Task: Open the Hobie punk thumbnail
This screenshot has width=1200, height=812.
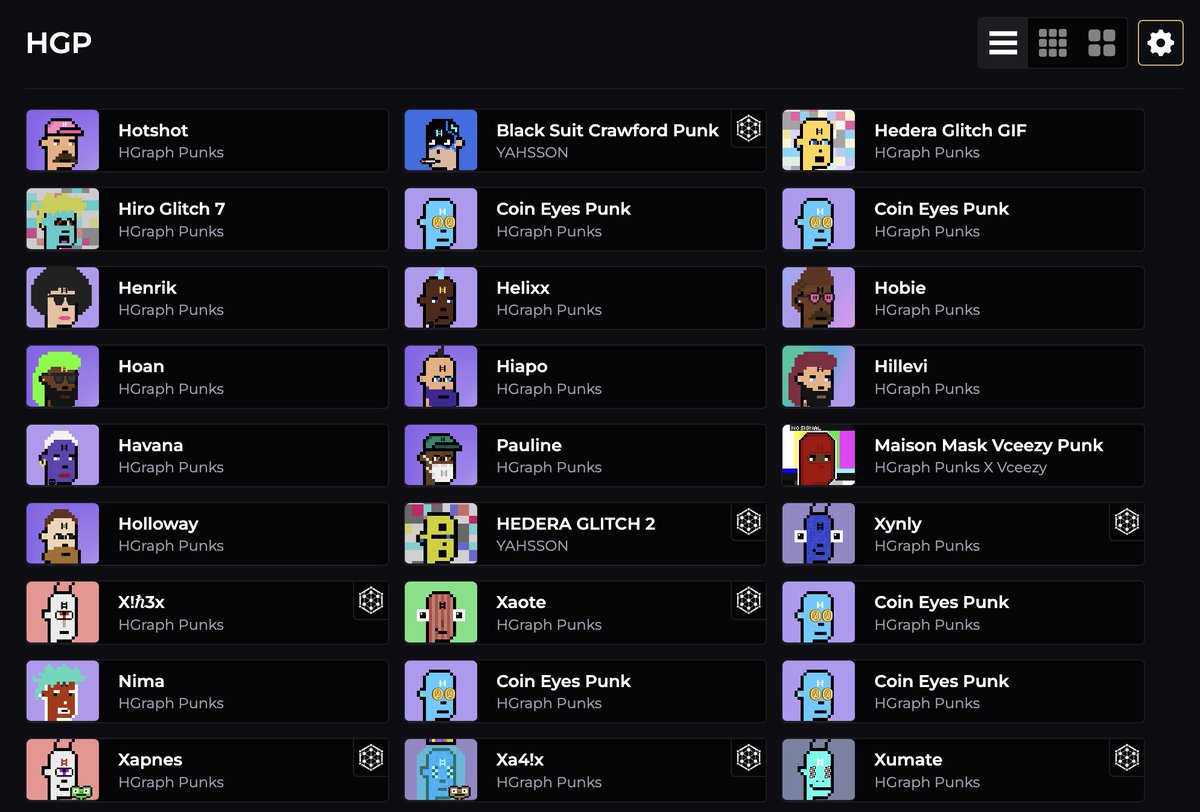Action: [819, 298]
